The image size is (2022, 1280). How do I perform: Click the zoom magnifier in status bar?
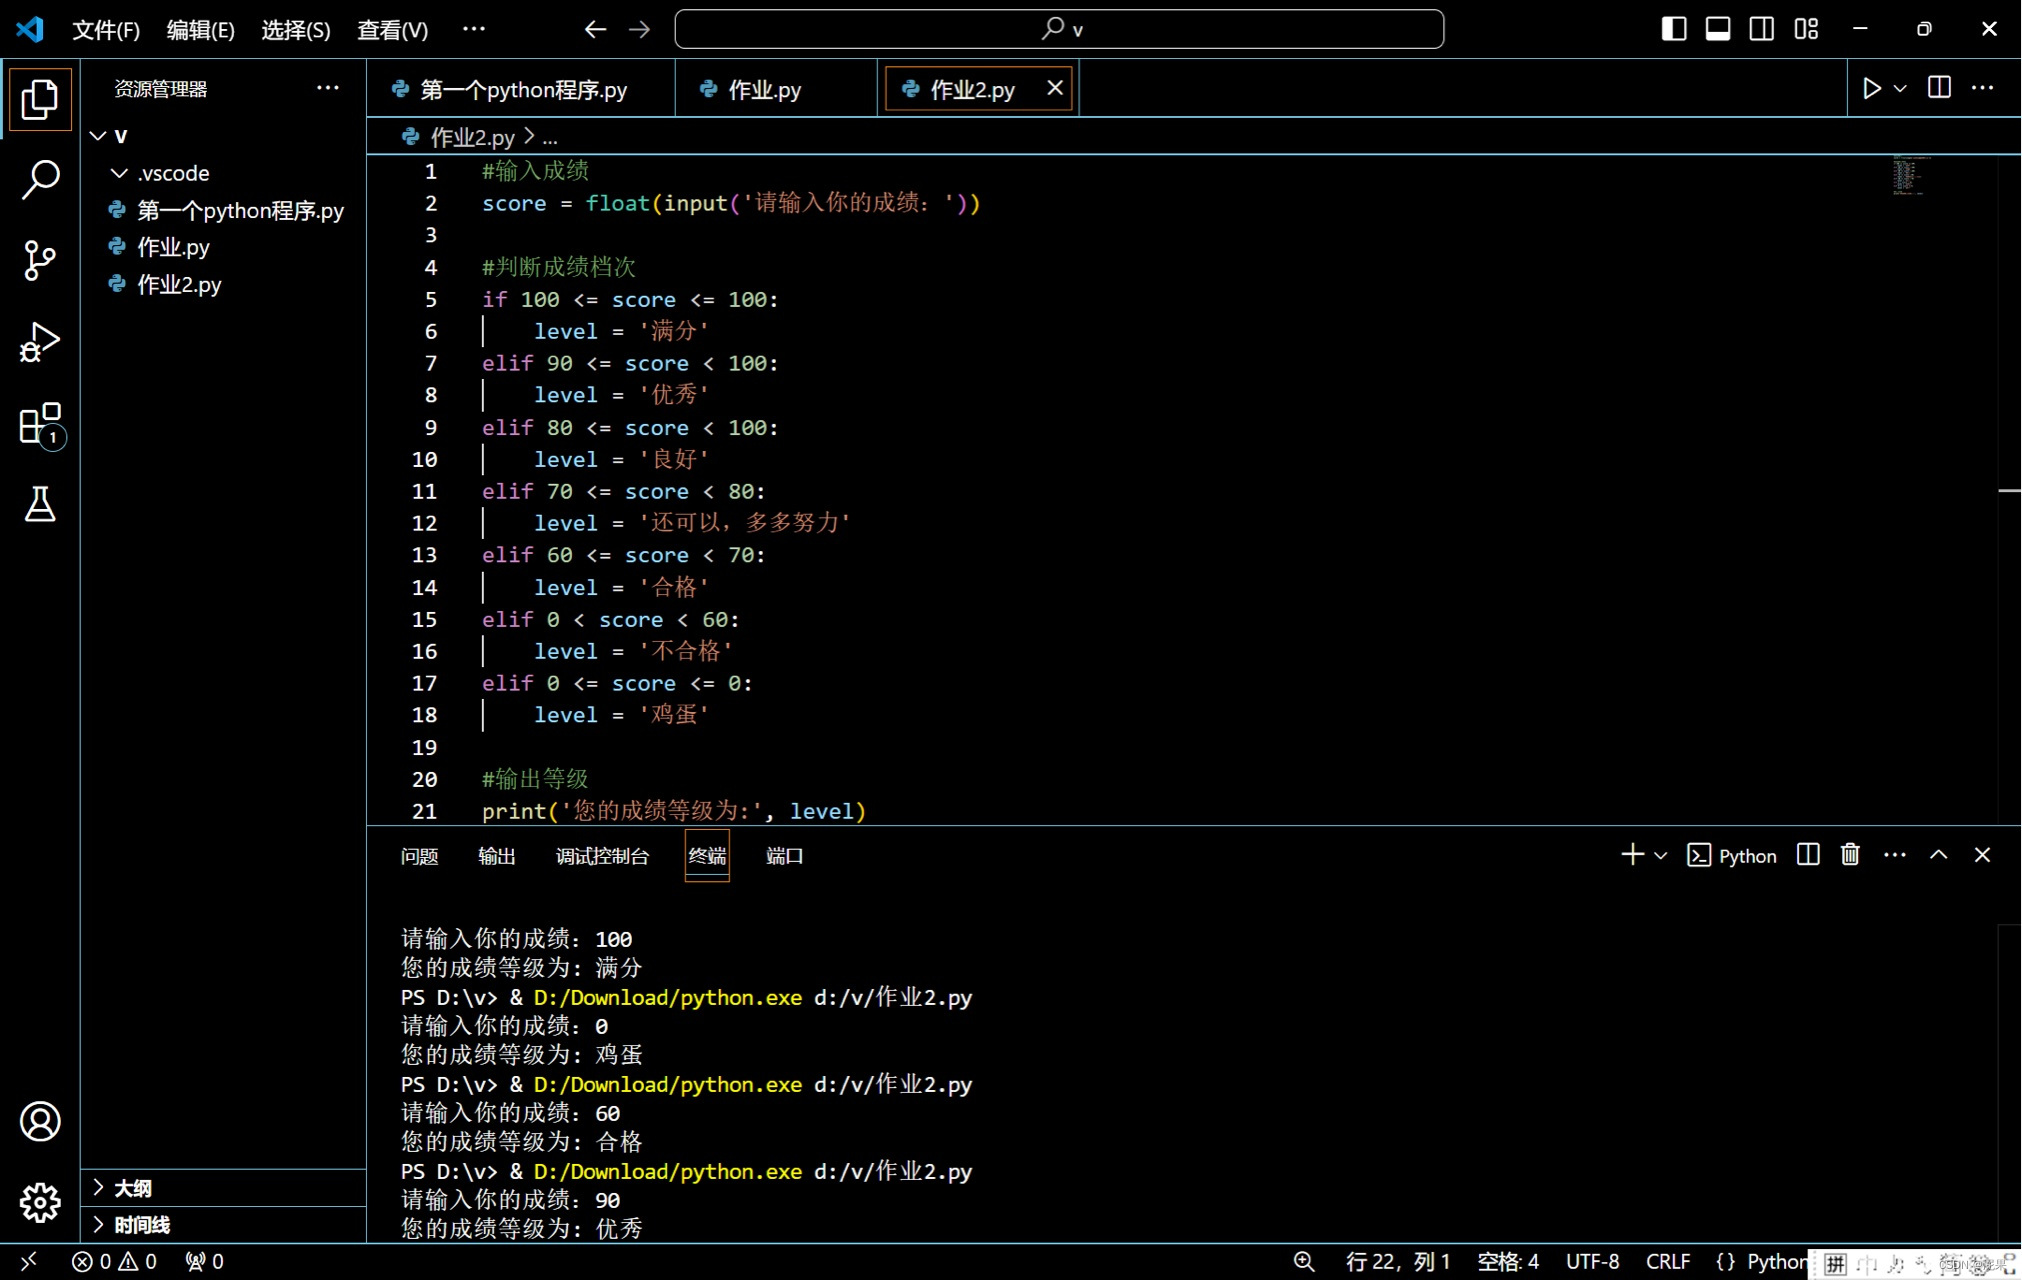1304,1262
